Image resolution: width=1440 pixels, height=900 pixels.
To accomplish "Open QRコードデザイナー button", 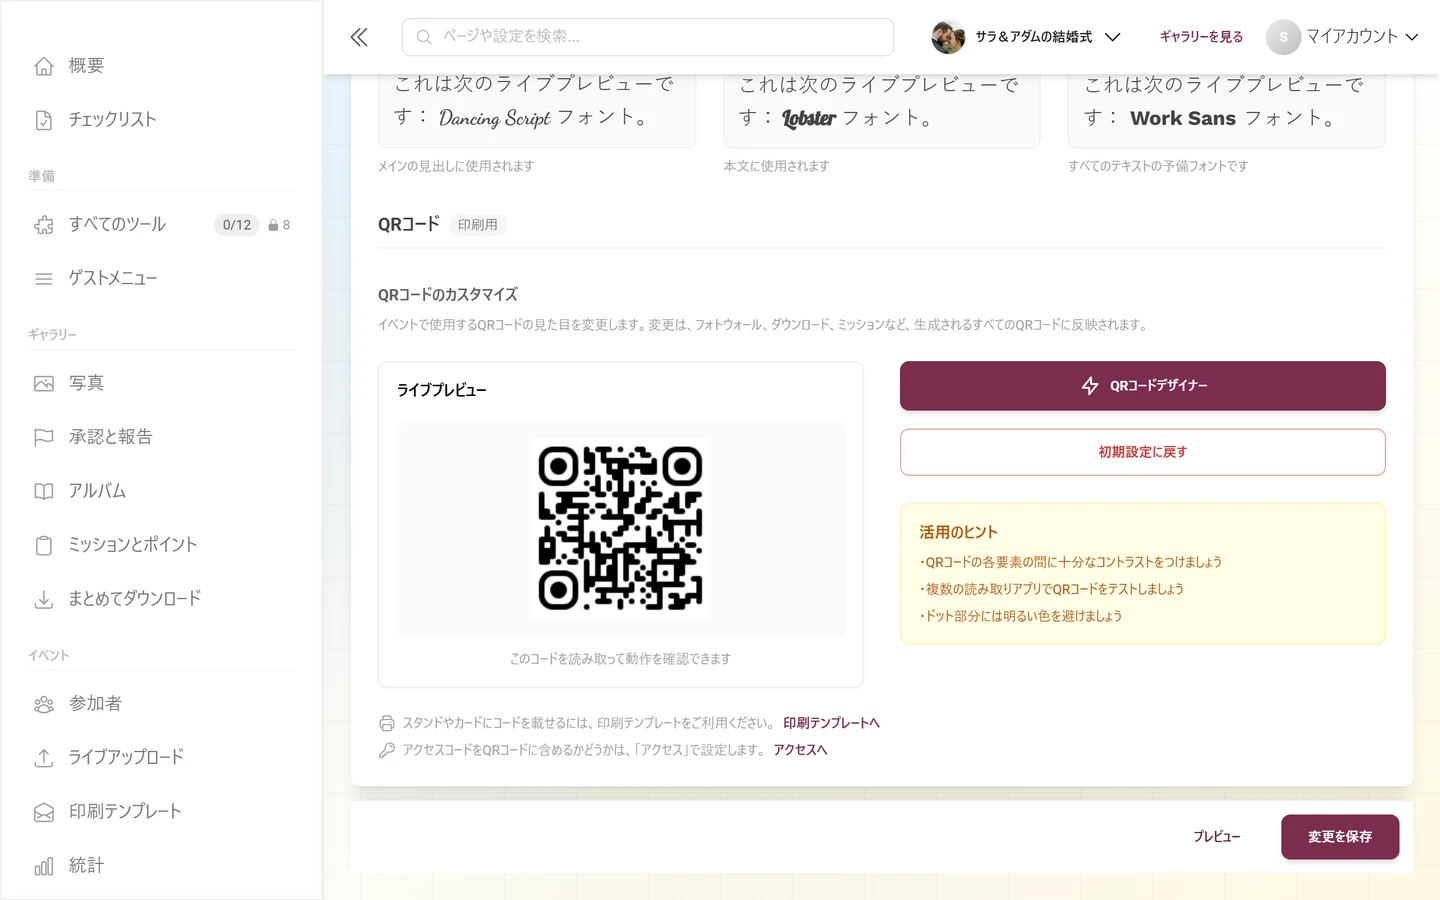I will click(1143, 386).
